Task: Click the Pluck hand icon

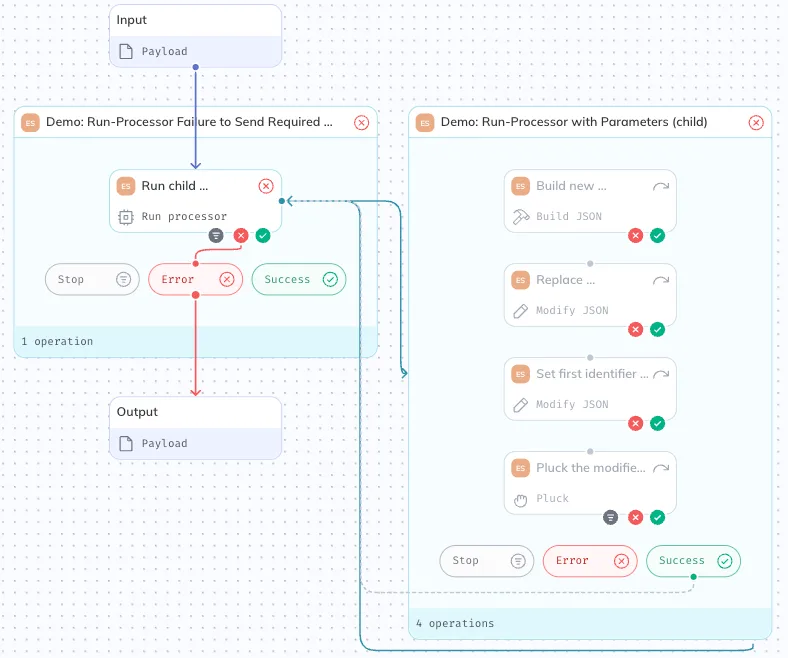Action: (x=521, y=500)
